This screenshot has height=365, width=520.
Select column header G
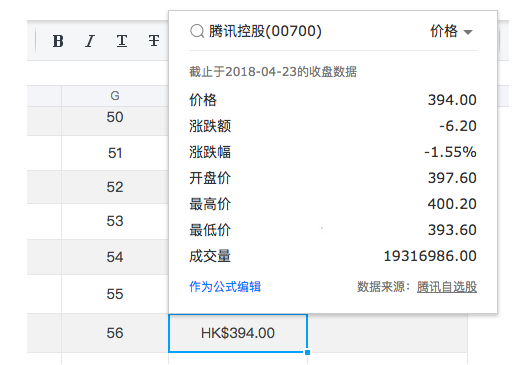point(115,96)
